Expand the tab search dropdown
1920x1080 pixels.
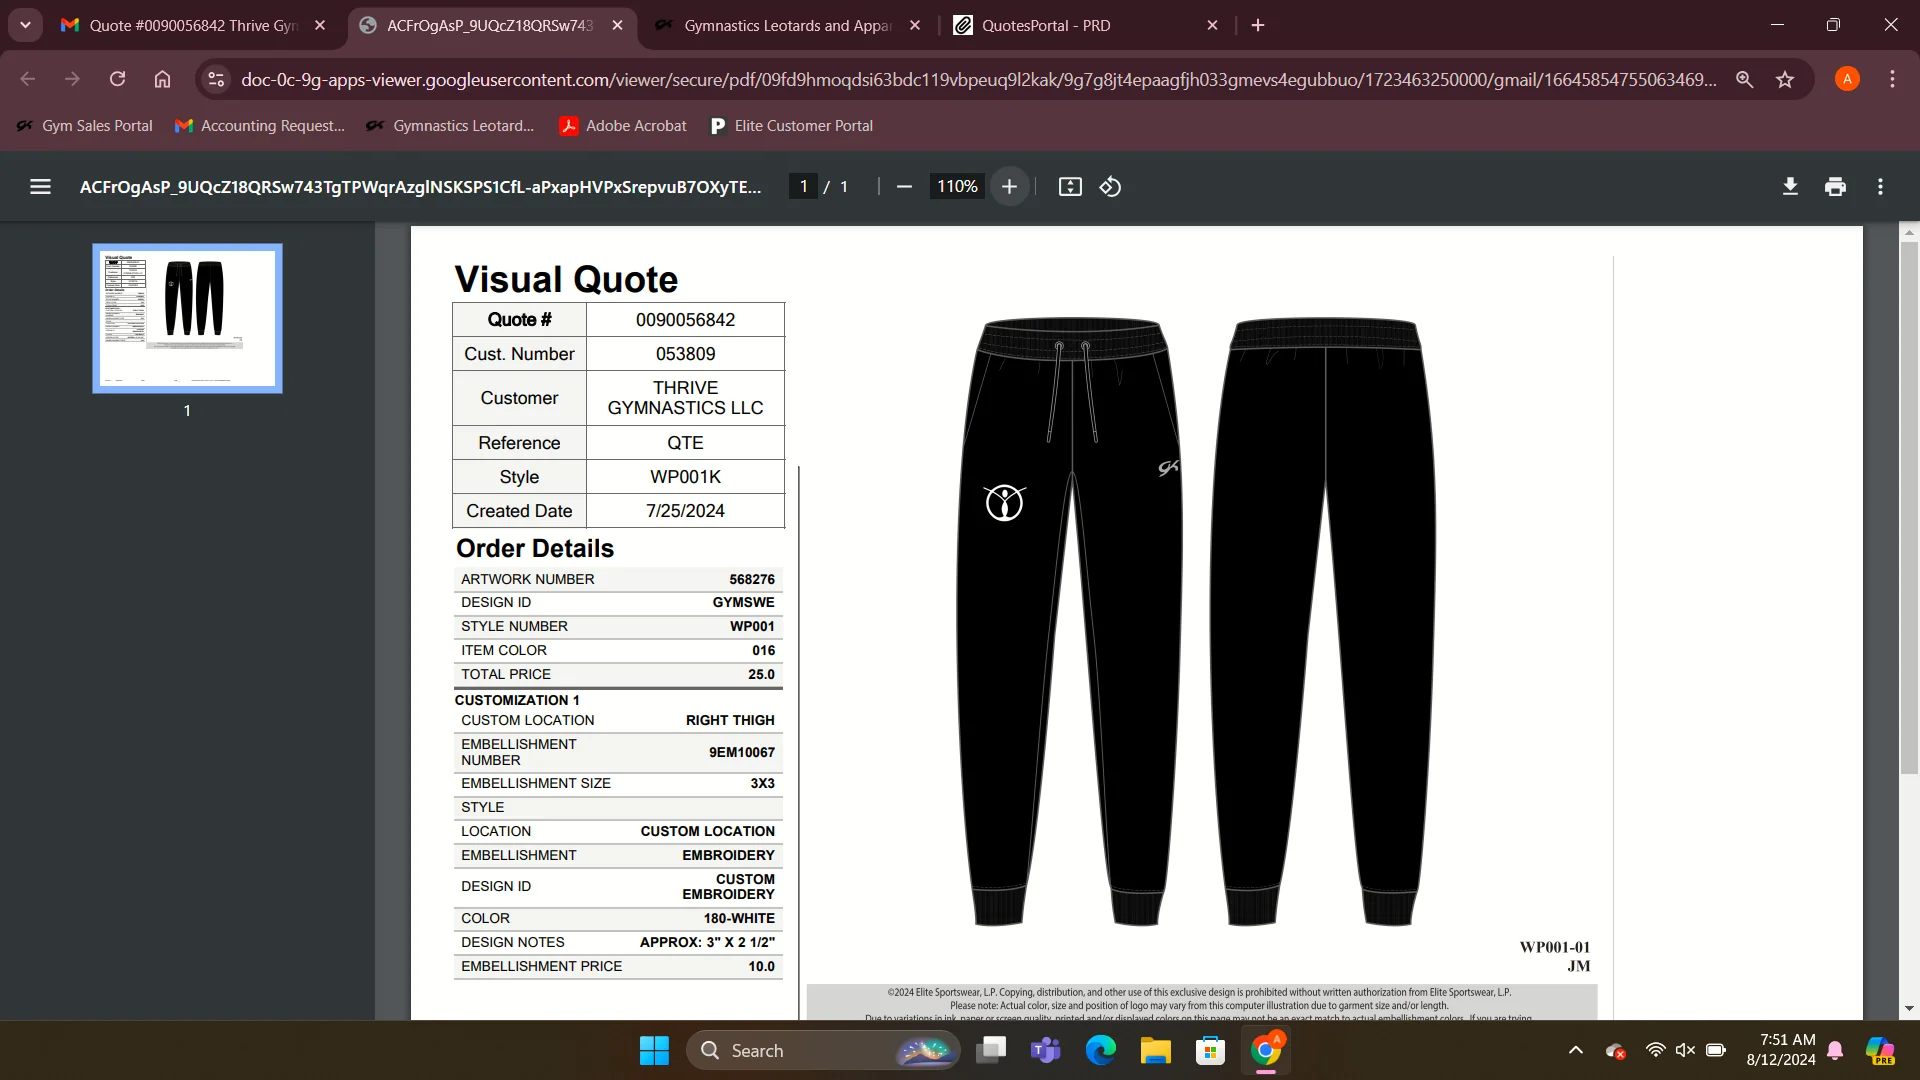coord(25,25)
